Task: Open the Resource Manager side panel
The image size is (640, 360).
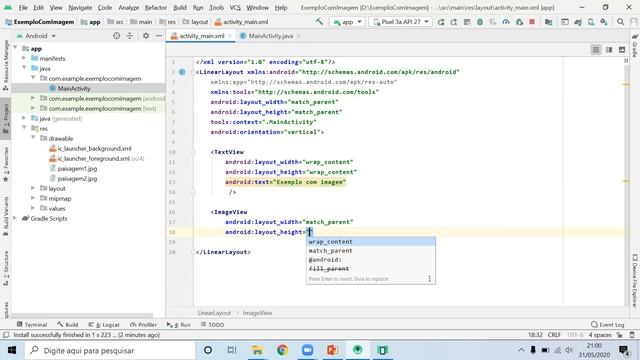Action: coord(6,65)
